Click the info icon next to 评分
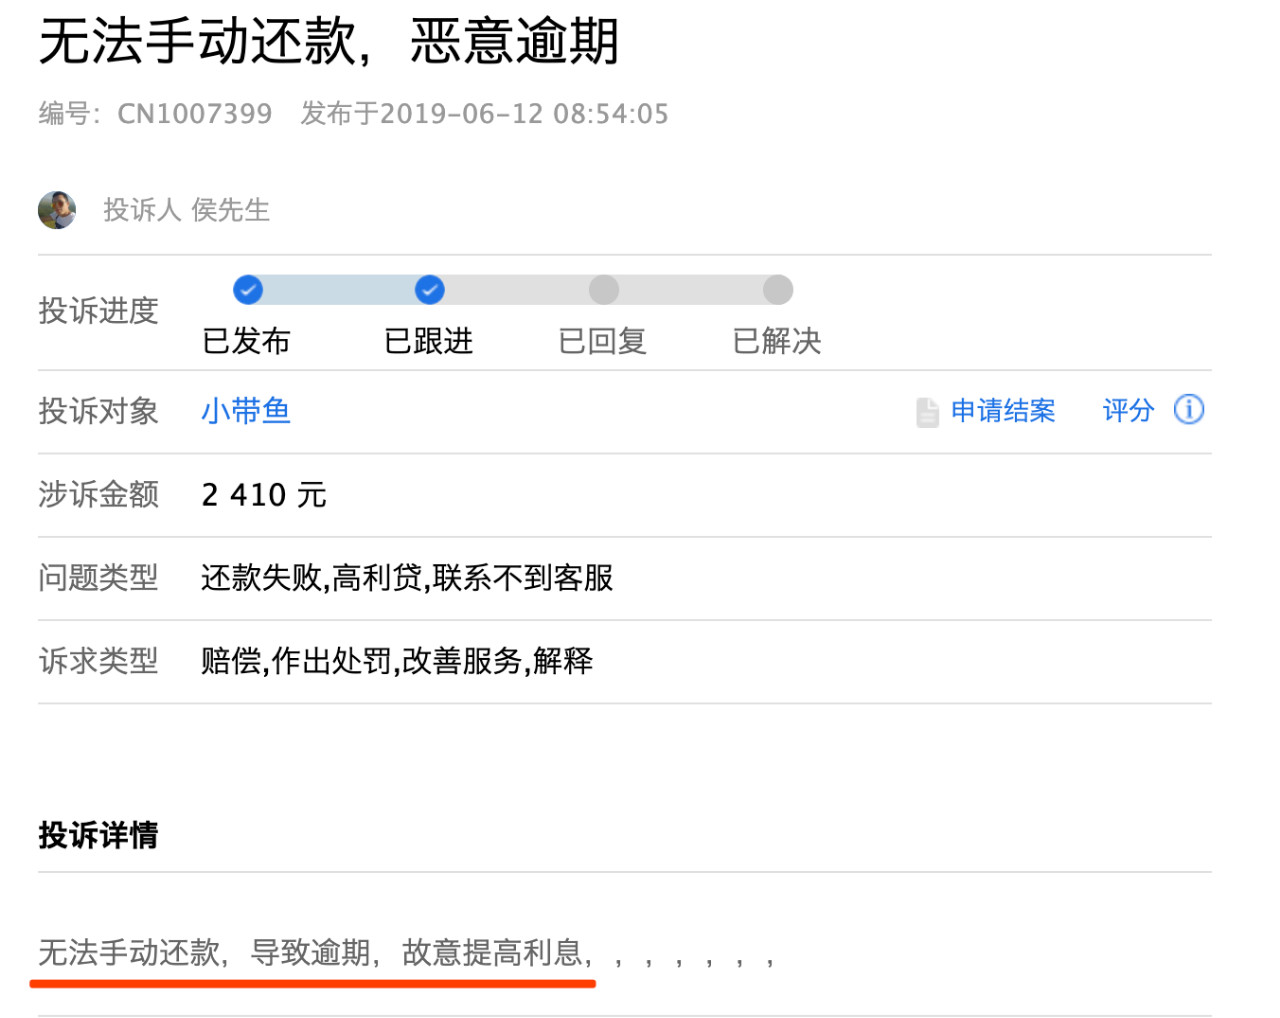This screenshot has width=1280, height=1018. coord(1189,410)
